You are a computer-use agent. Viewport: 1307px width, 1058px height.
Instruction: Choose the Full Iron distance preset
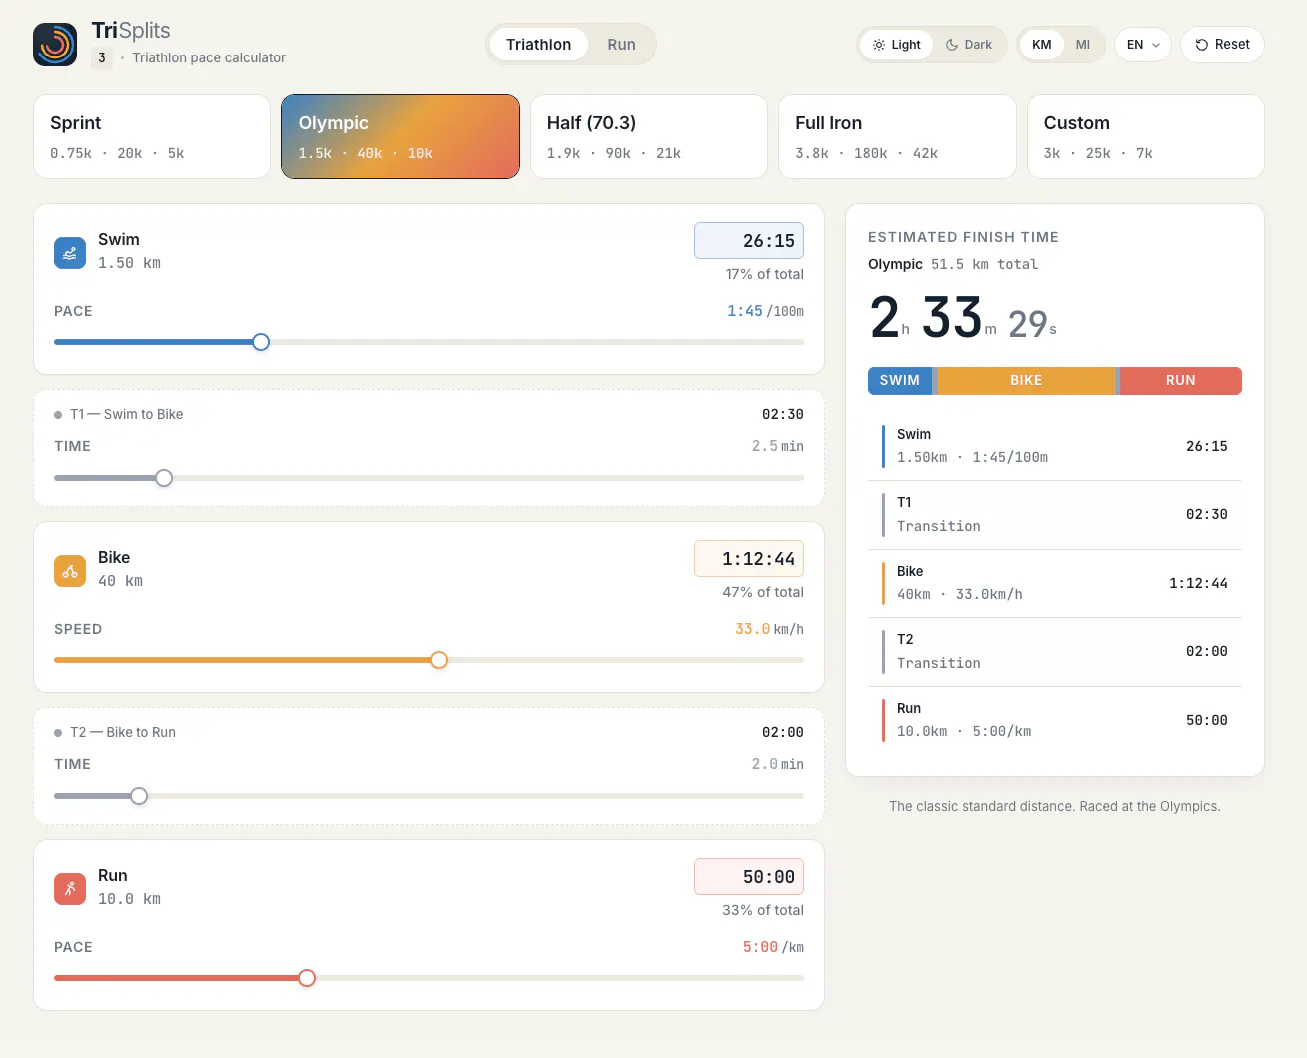[x=897, y=137]
